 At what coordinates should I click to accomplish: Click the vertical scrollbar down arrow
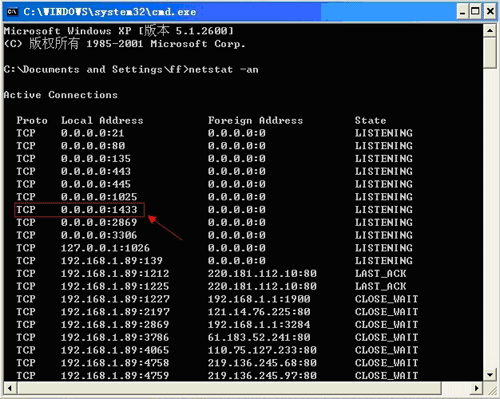(x=490, y=375)
